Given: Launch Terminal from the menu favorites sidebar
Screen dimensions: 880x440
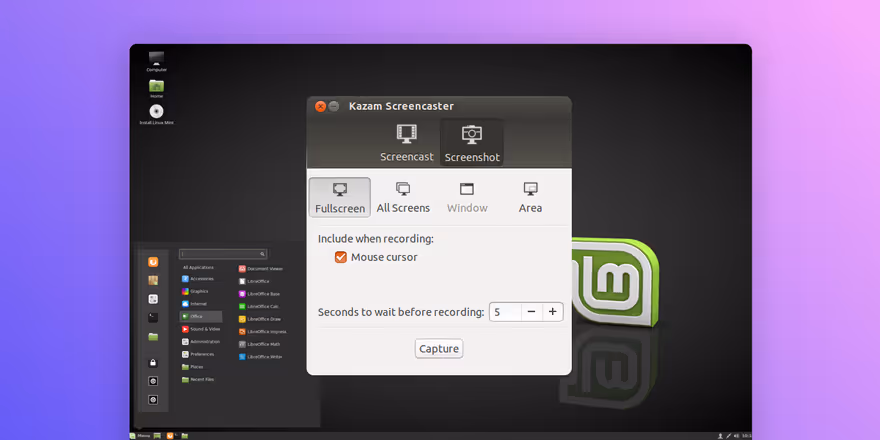Looking at the screenshot, I should pos(153,318).
